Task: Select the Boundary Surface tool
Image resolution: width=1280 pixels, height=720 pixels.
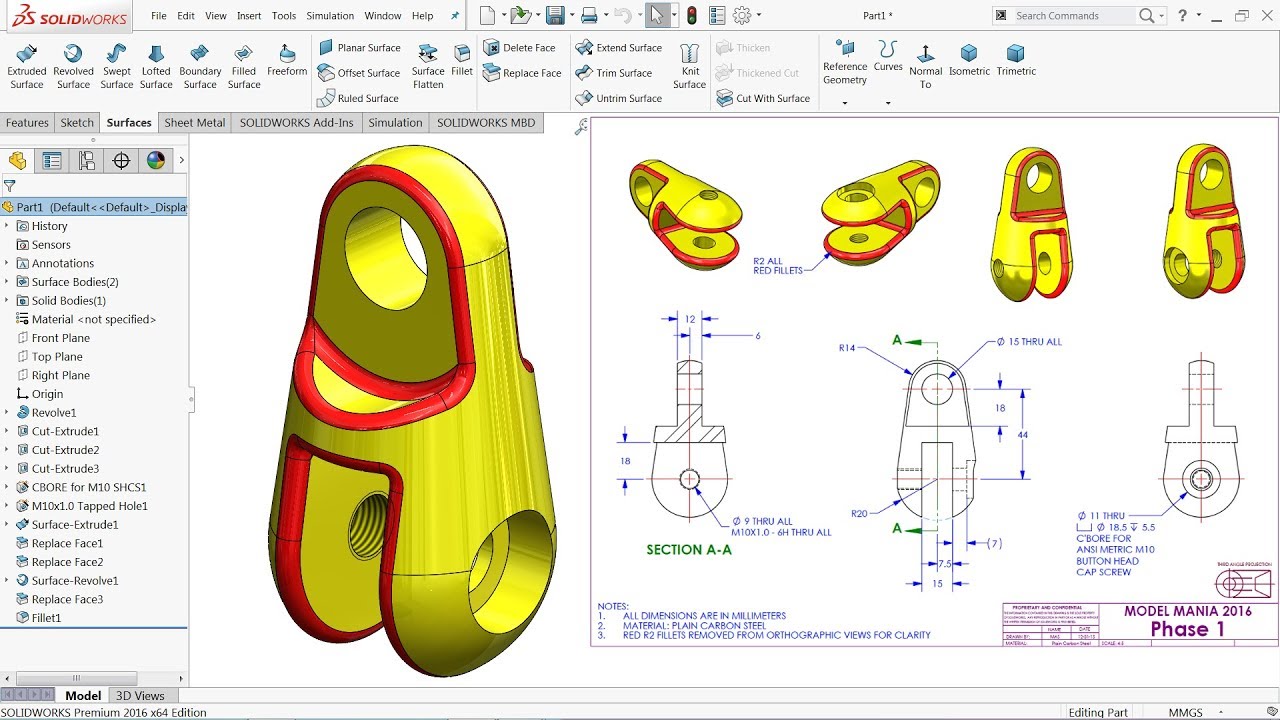Action: tap(200, 66)
